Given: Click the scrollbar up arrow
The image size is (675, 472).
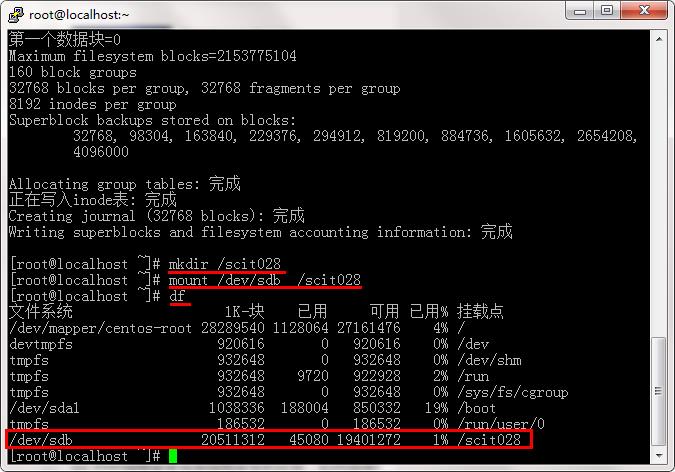Looking at the screenshot, I should tap(659, 39).
